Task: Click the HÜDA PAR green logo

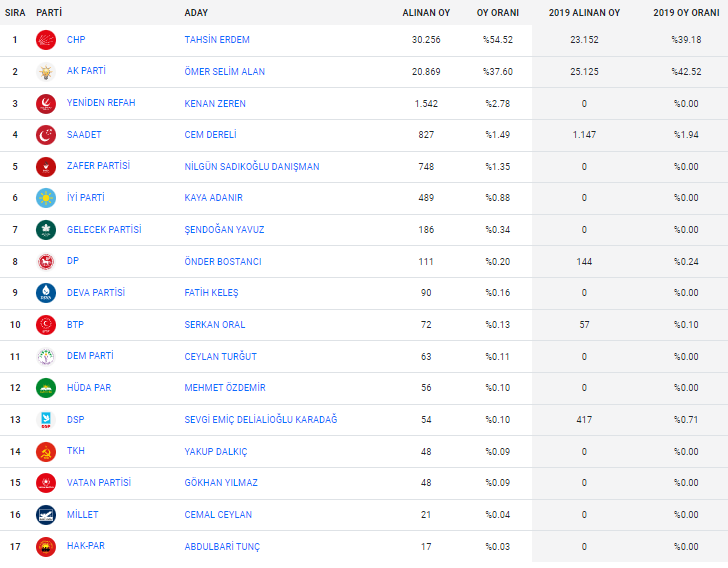Action: tap(46, 388)
